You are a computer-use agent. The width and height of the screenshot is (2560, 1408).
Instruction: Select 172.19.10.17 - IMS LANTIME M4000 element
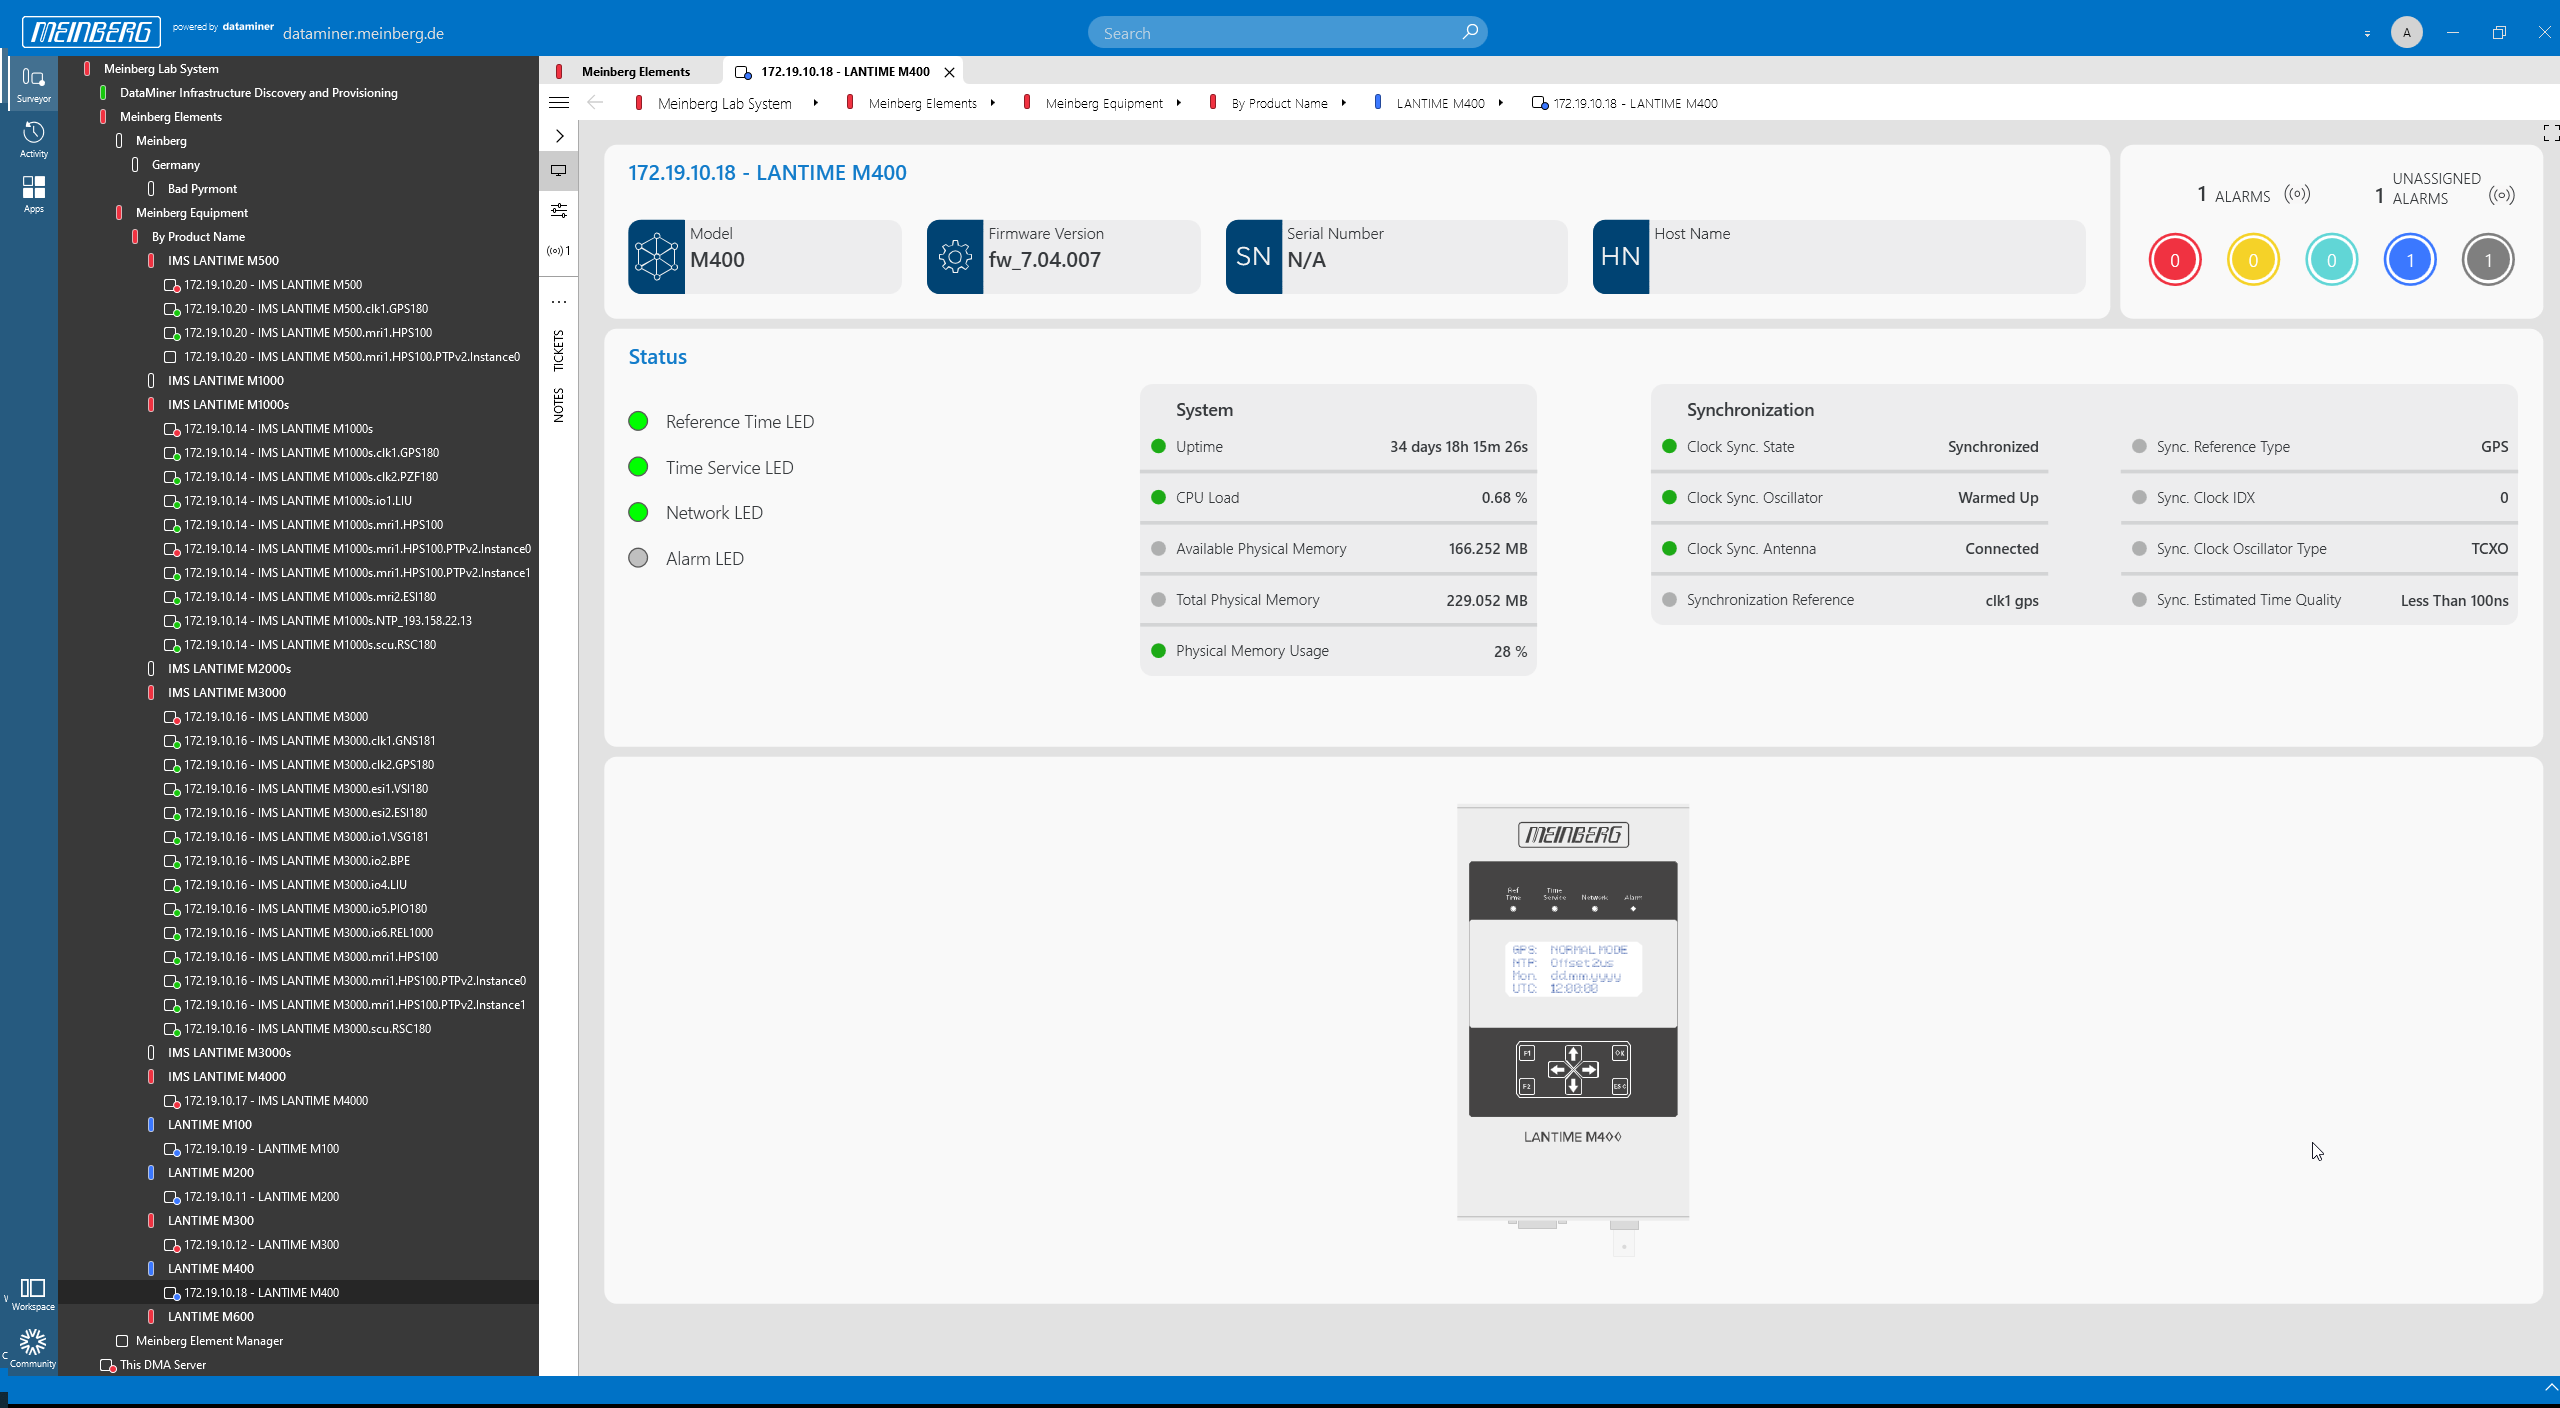[275, 1101]
